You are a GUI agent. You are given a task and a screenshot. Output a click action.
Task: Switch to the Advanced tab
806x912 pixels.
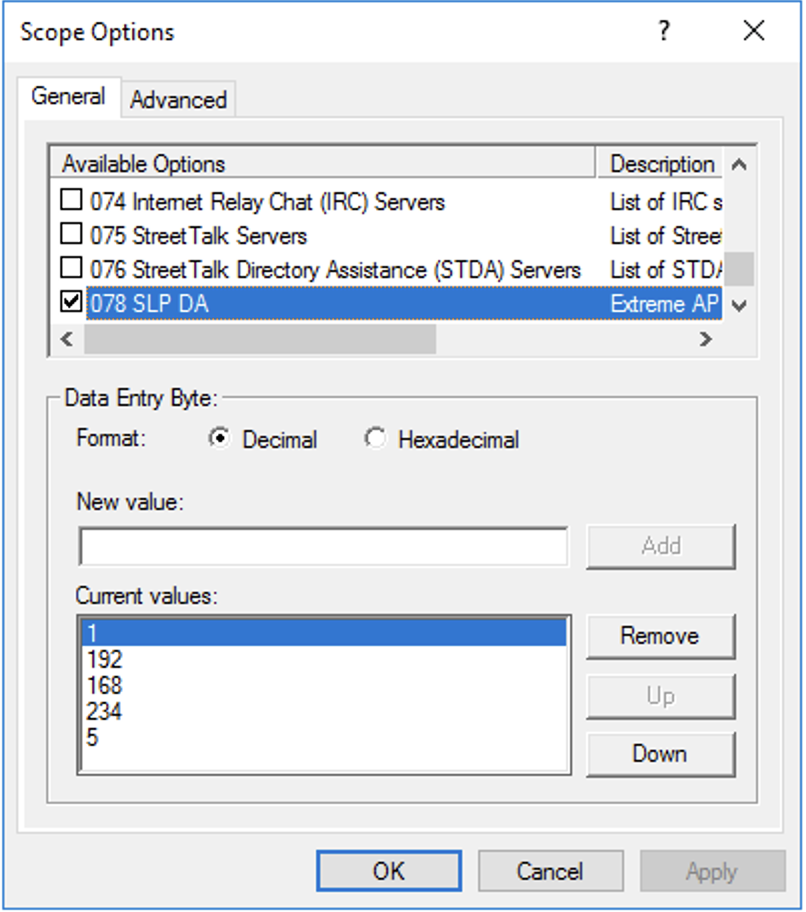(178, 99)
